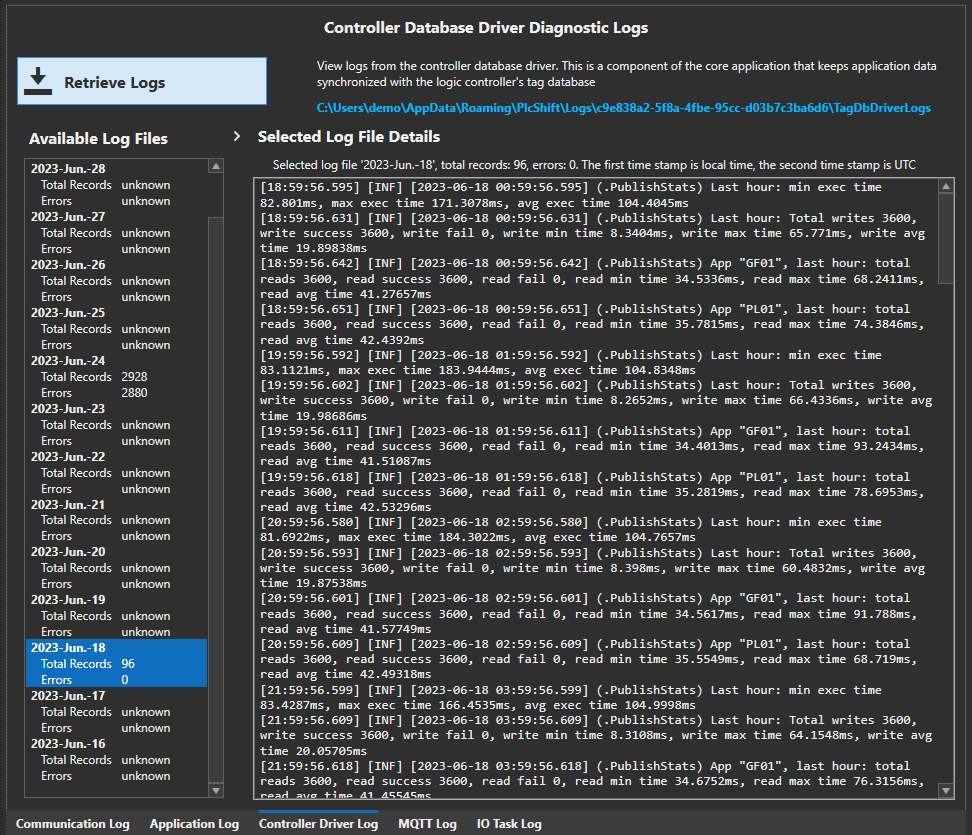The height and width of the screenshot is (835, 972).
Task: Click the Selected Log File Details heading
Action: [348, 137]
